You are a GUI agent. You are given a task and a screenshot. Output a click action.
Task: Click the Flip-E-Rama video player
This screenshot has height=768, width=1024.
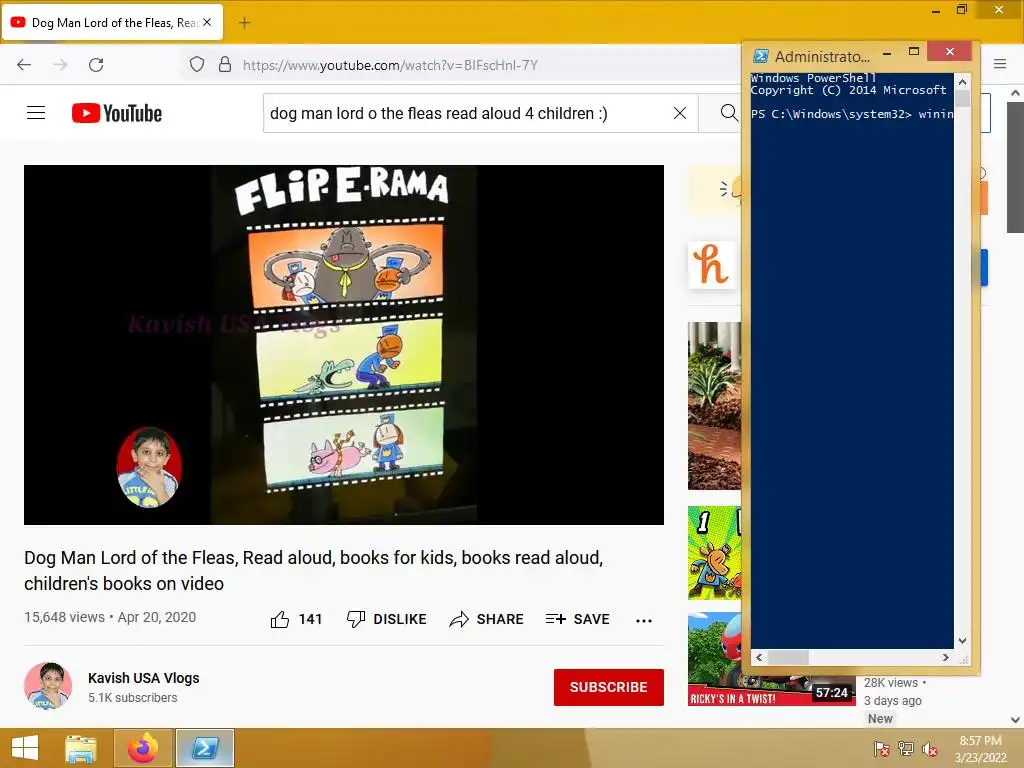coord(344,345)
